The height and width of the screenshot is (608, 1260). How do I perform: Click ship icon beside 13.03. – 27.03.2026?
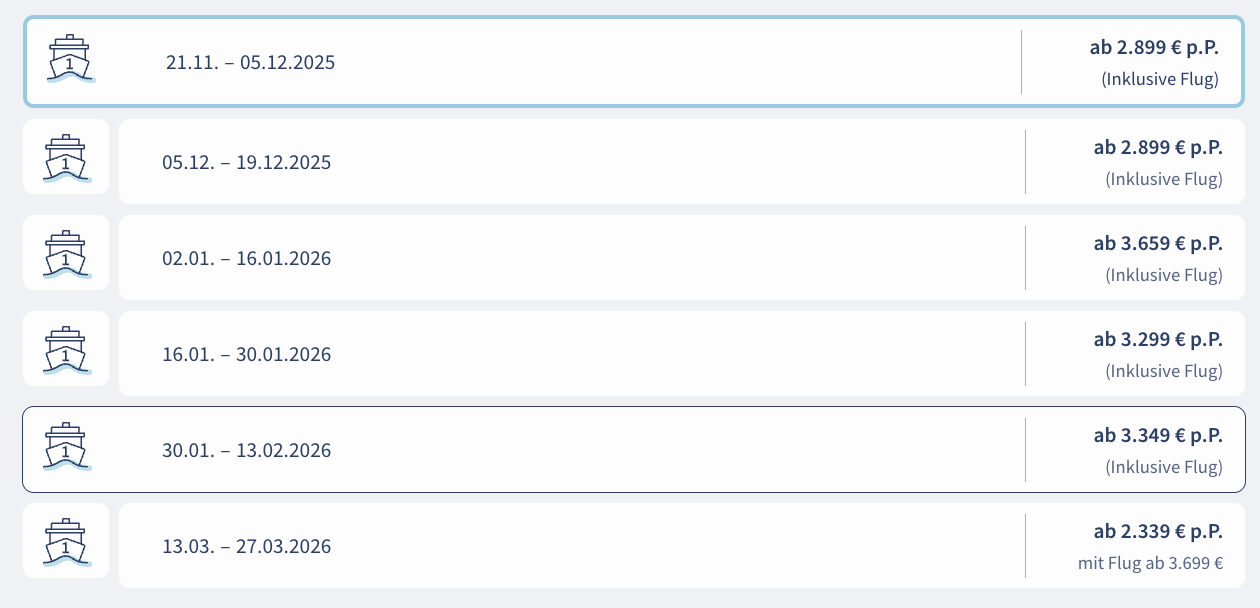click(66, 542)
